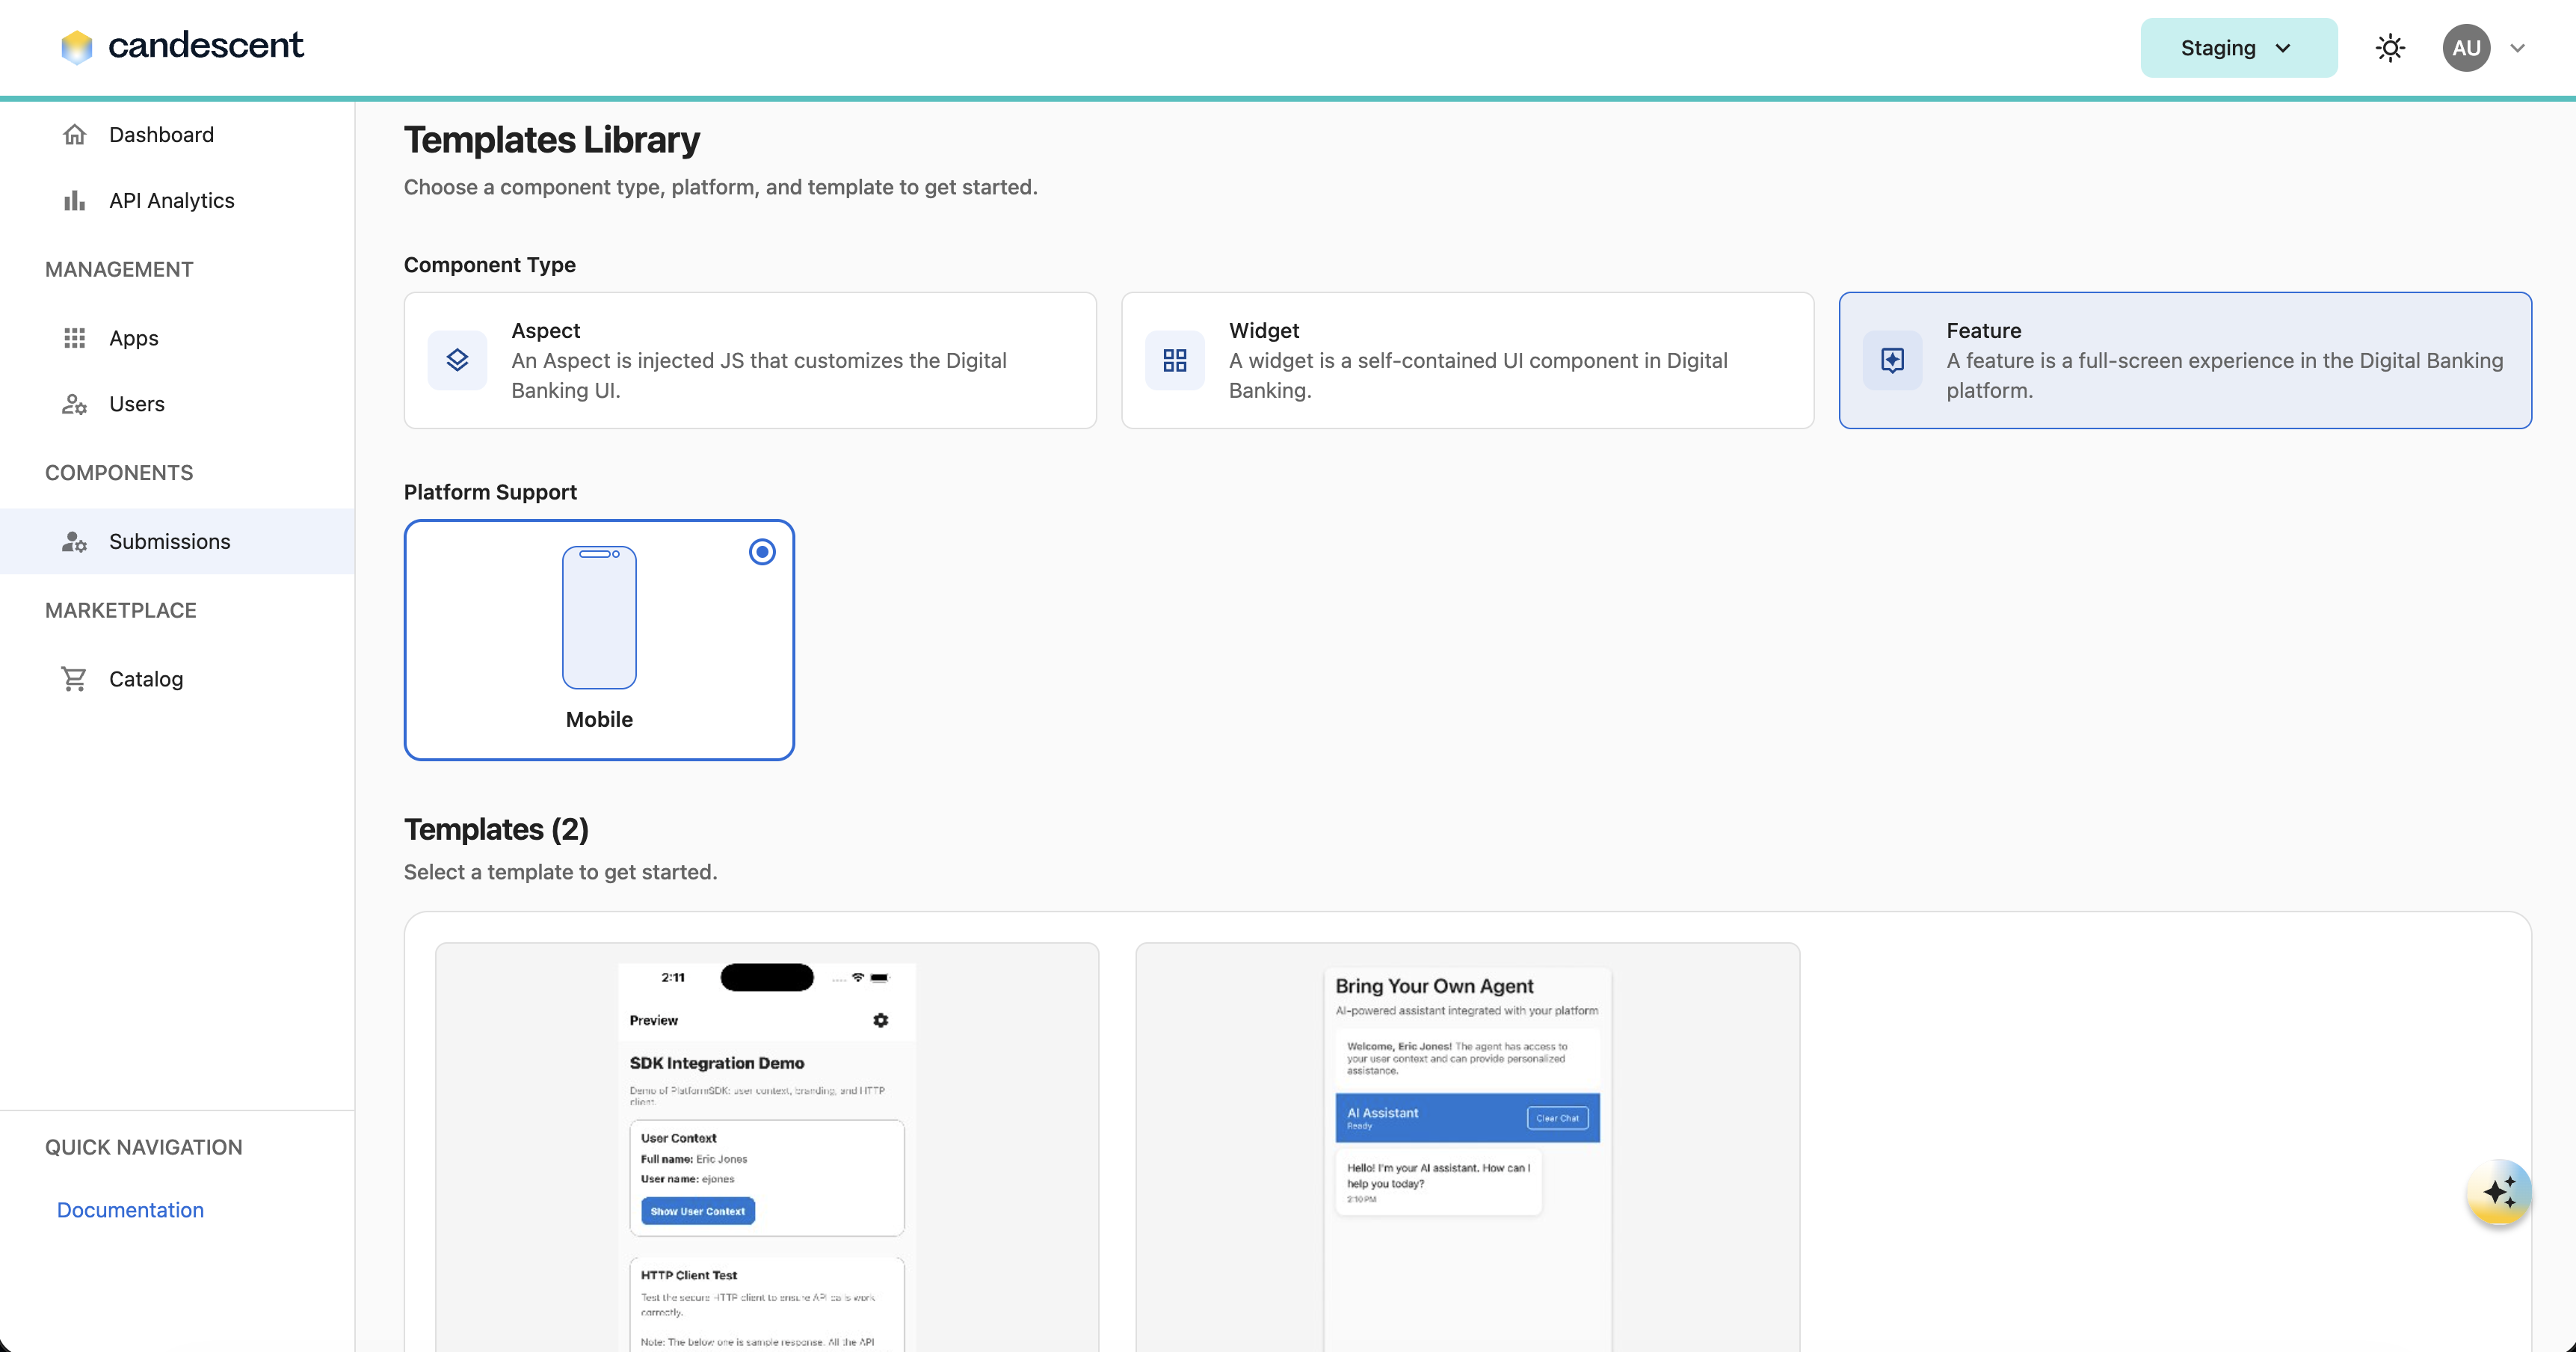This screenshot has width=2576, height=1352.
Task: Click Show User Context button in preview
Action: coord(698,1211)
